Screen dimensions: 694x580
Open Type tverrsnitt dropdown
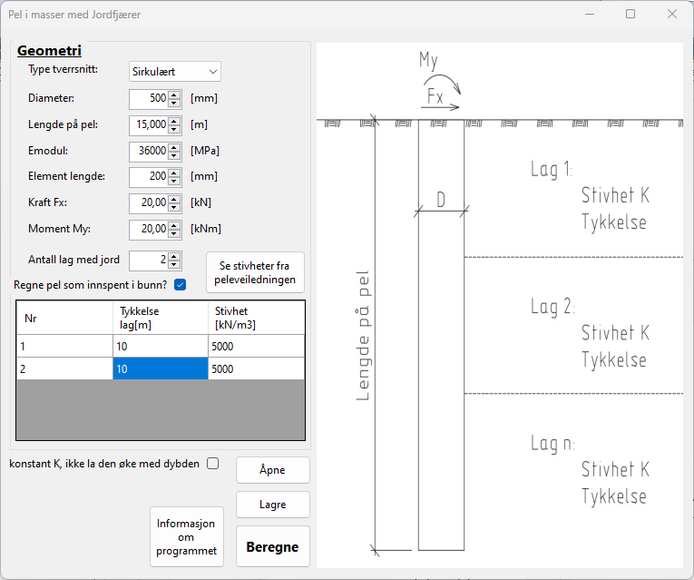point(175,72)
